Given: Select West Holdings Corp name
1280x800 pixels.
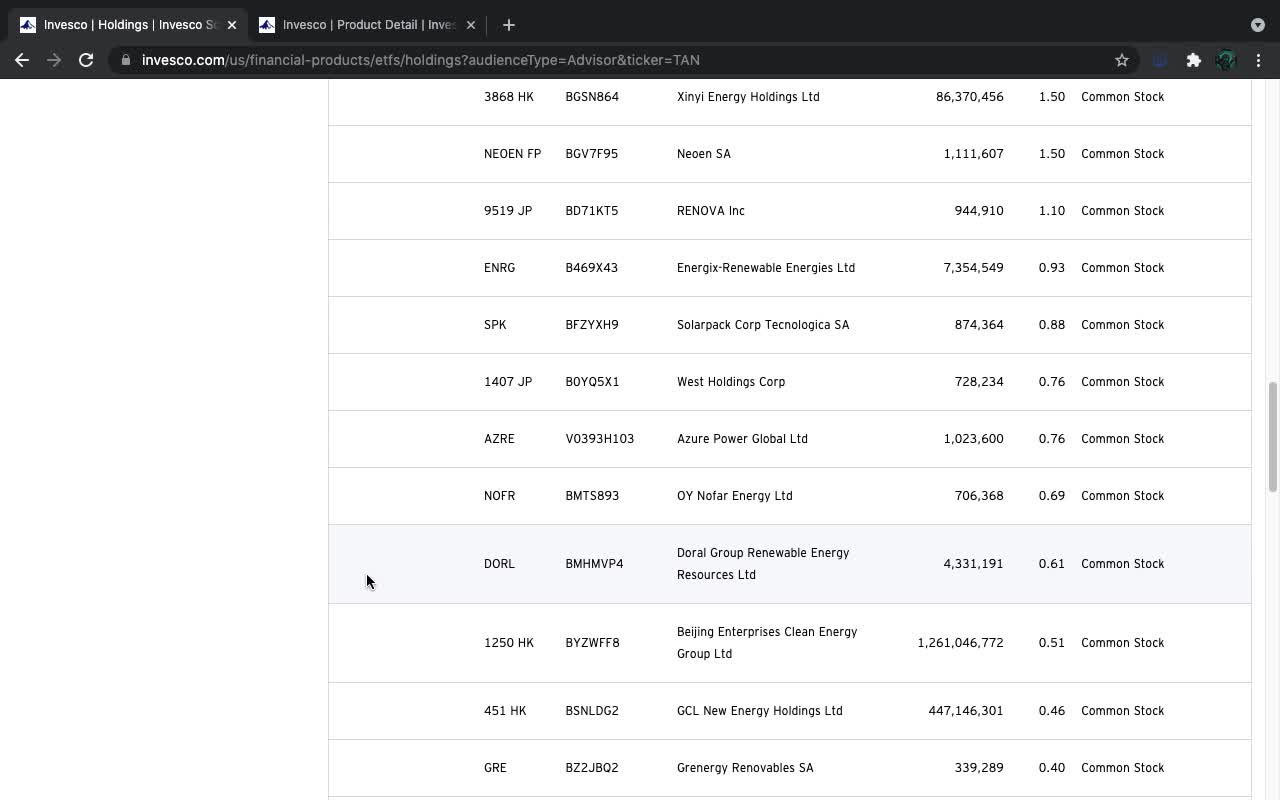Looking at the screenshot, I should 731,382.
